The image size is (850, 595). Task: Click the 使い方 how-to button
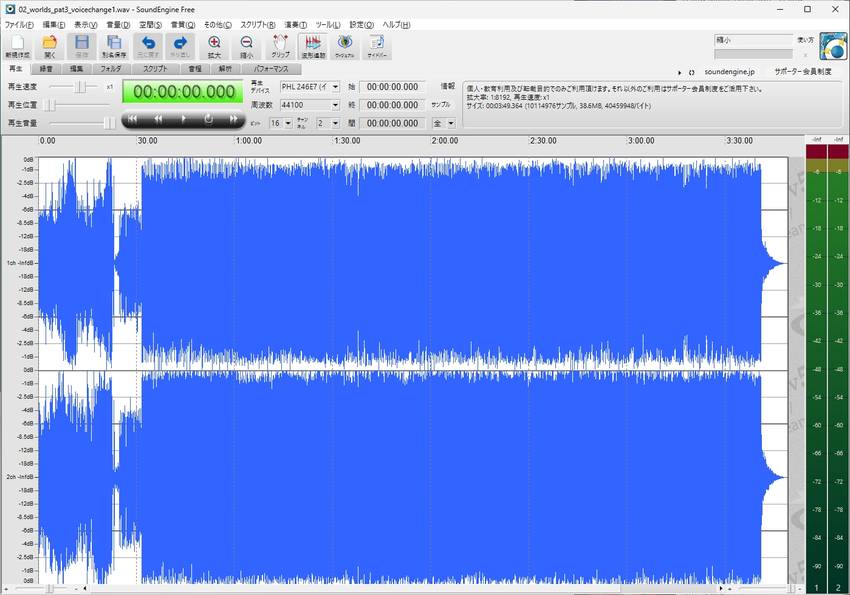pos(806,40)
